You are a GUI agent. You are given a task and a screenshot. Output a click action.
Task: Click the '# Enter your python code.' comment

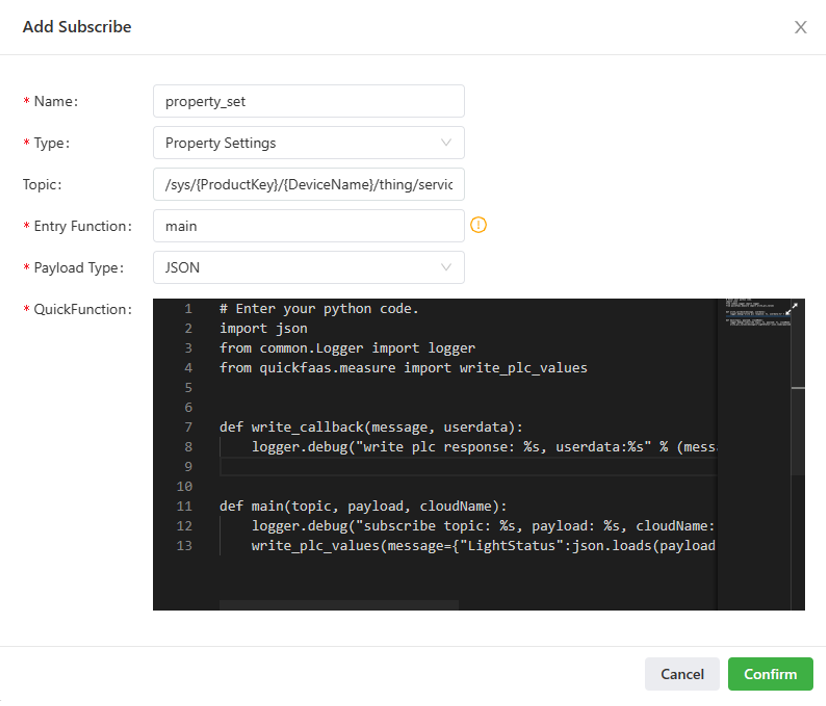coord(319,309)
